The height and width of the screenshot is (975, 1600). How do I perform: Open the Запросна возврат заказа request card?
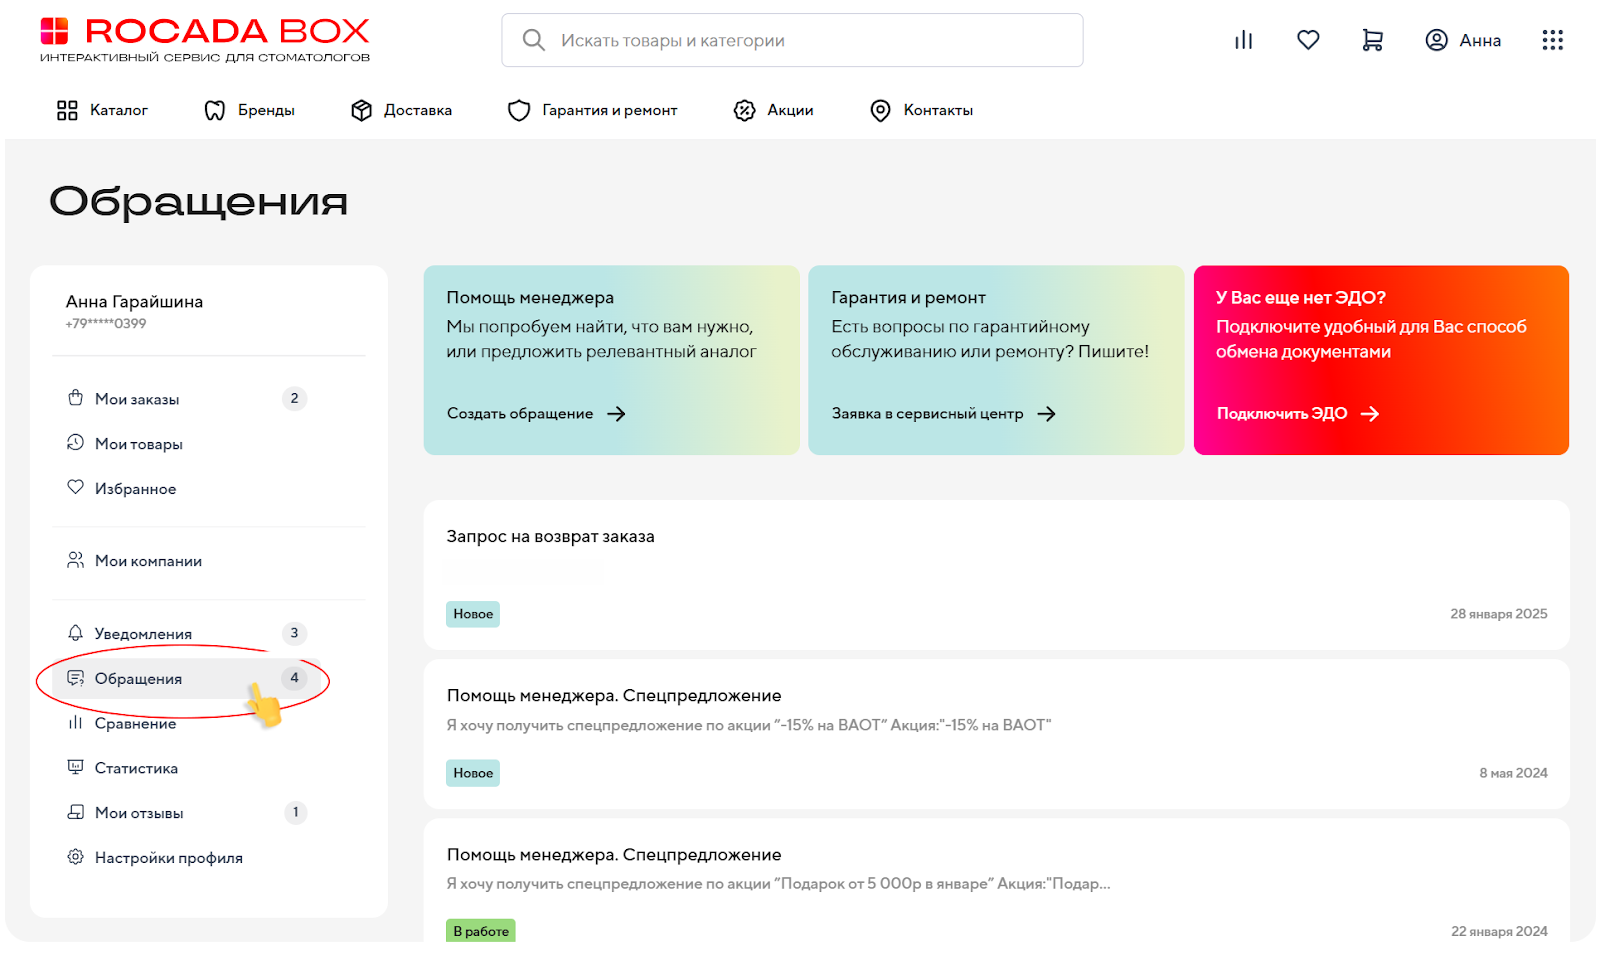click(x=996, y=575)
